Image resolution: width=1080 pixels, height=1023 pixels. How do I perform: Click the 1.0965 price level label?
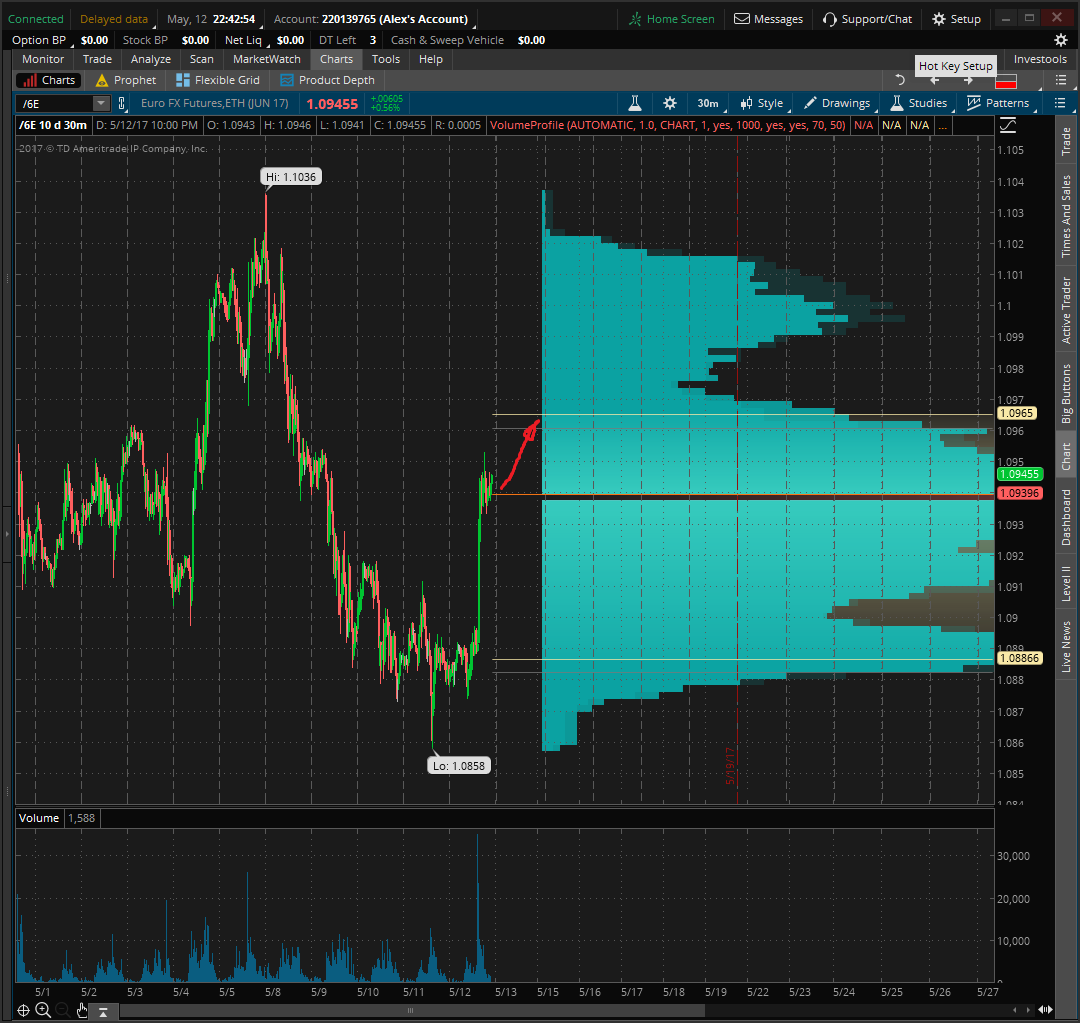pos(1017,413)
